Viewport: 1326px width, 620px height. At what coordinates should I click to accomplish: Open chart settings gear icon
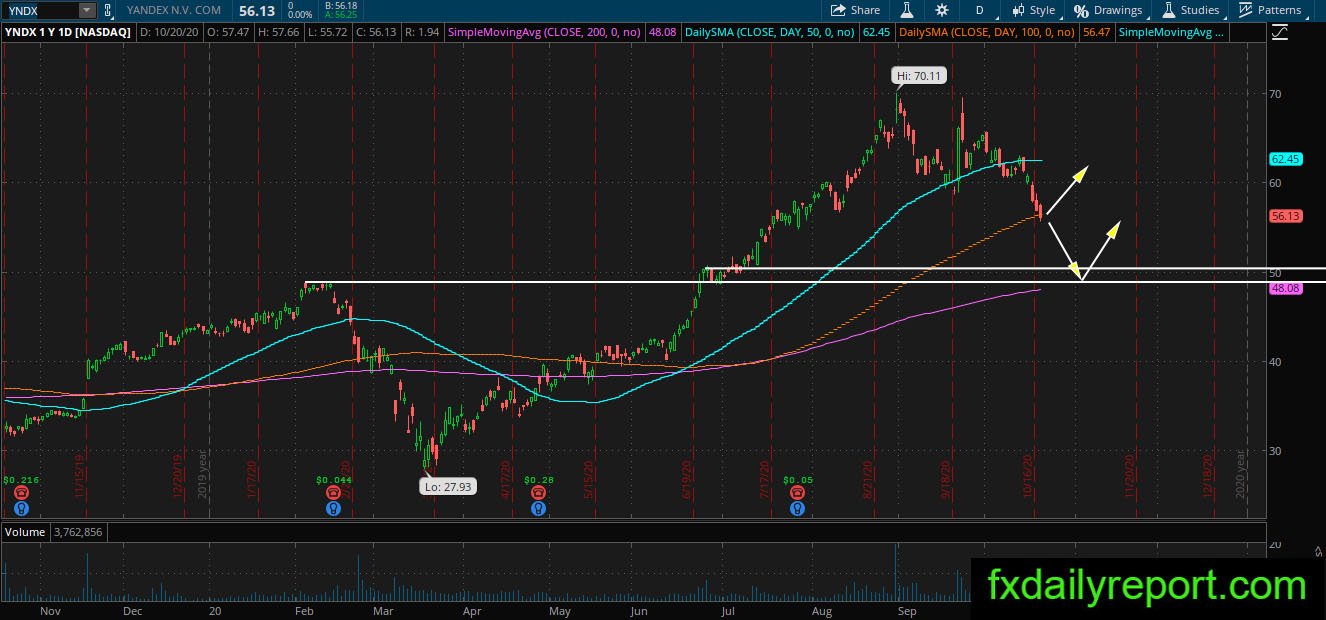tap(942, 10)
